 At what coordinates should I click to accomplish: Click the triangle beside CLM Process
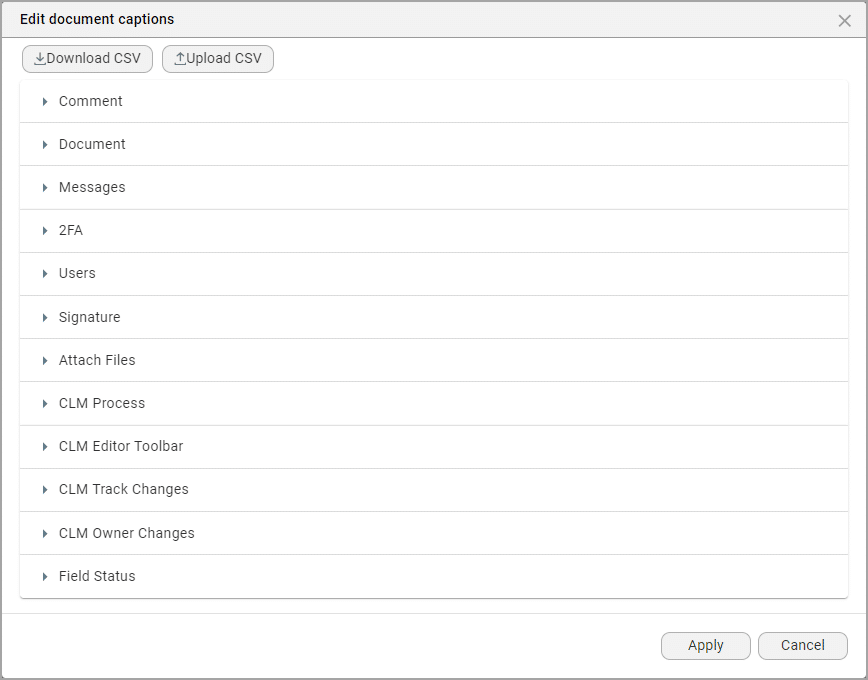click(x=44, y=403)
